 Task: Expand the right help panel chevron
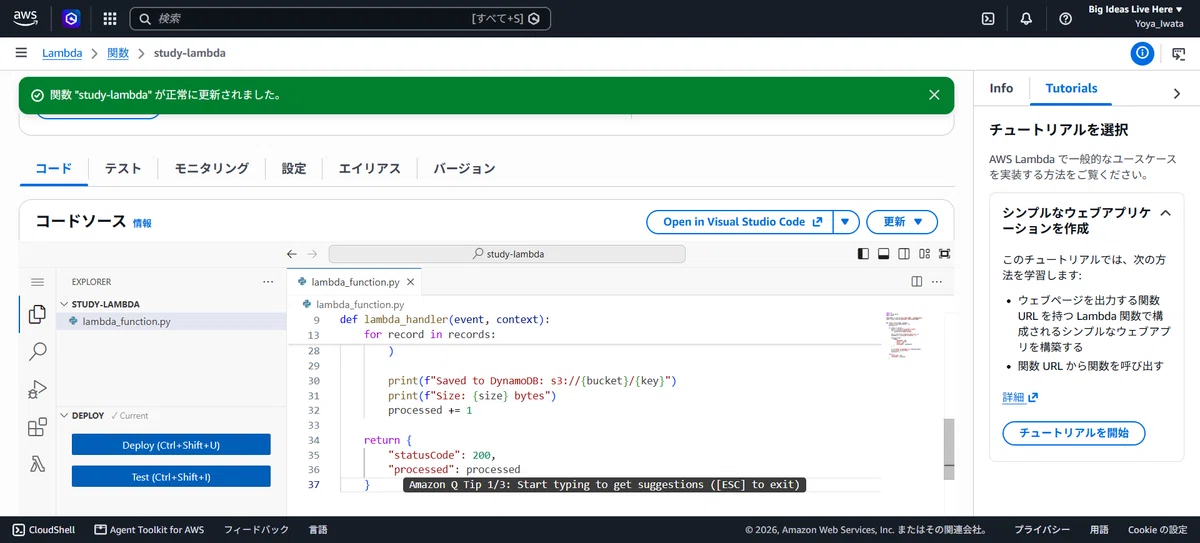click(x=1176, y=93)
